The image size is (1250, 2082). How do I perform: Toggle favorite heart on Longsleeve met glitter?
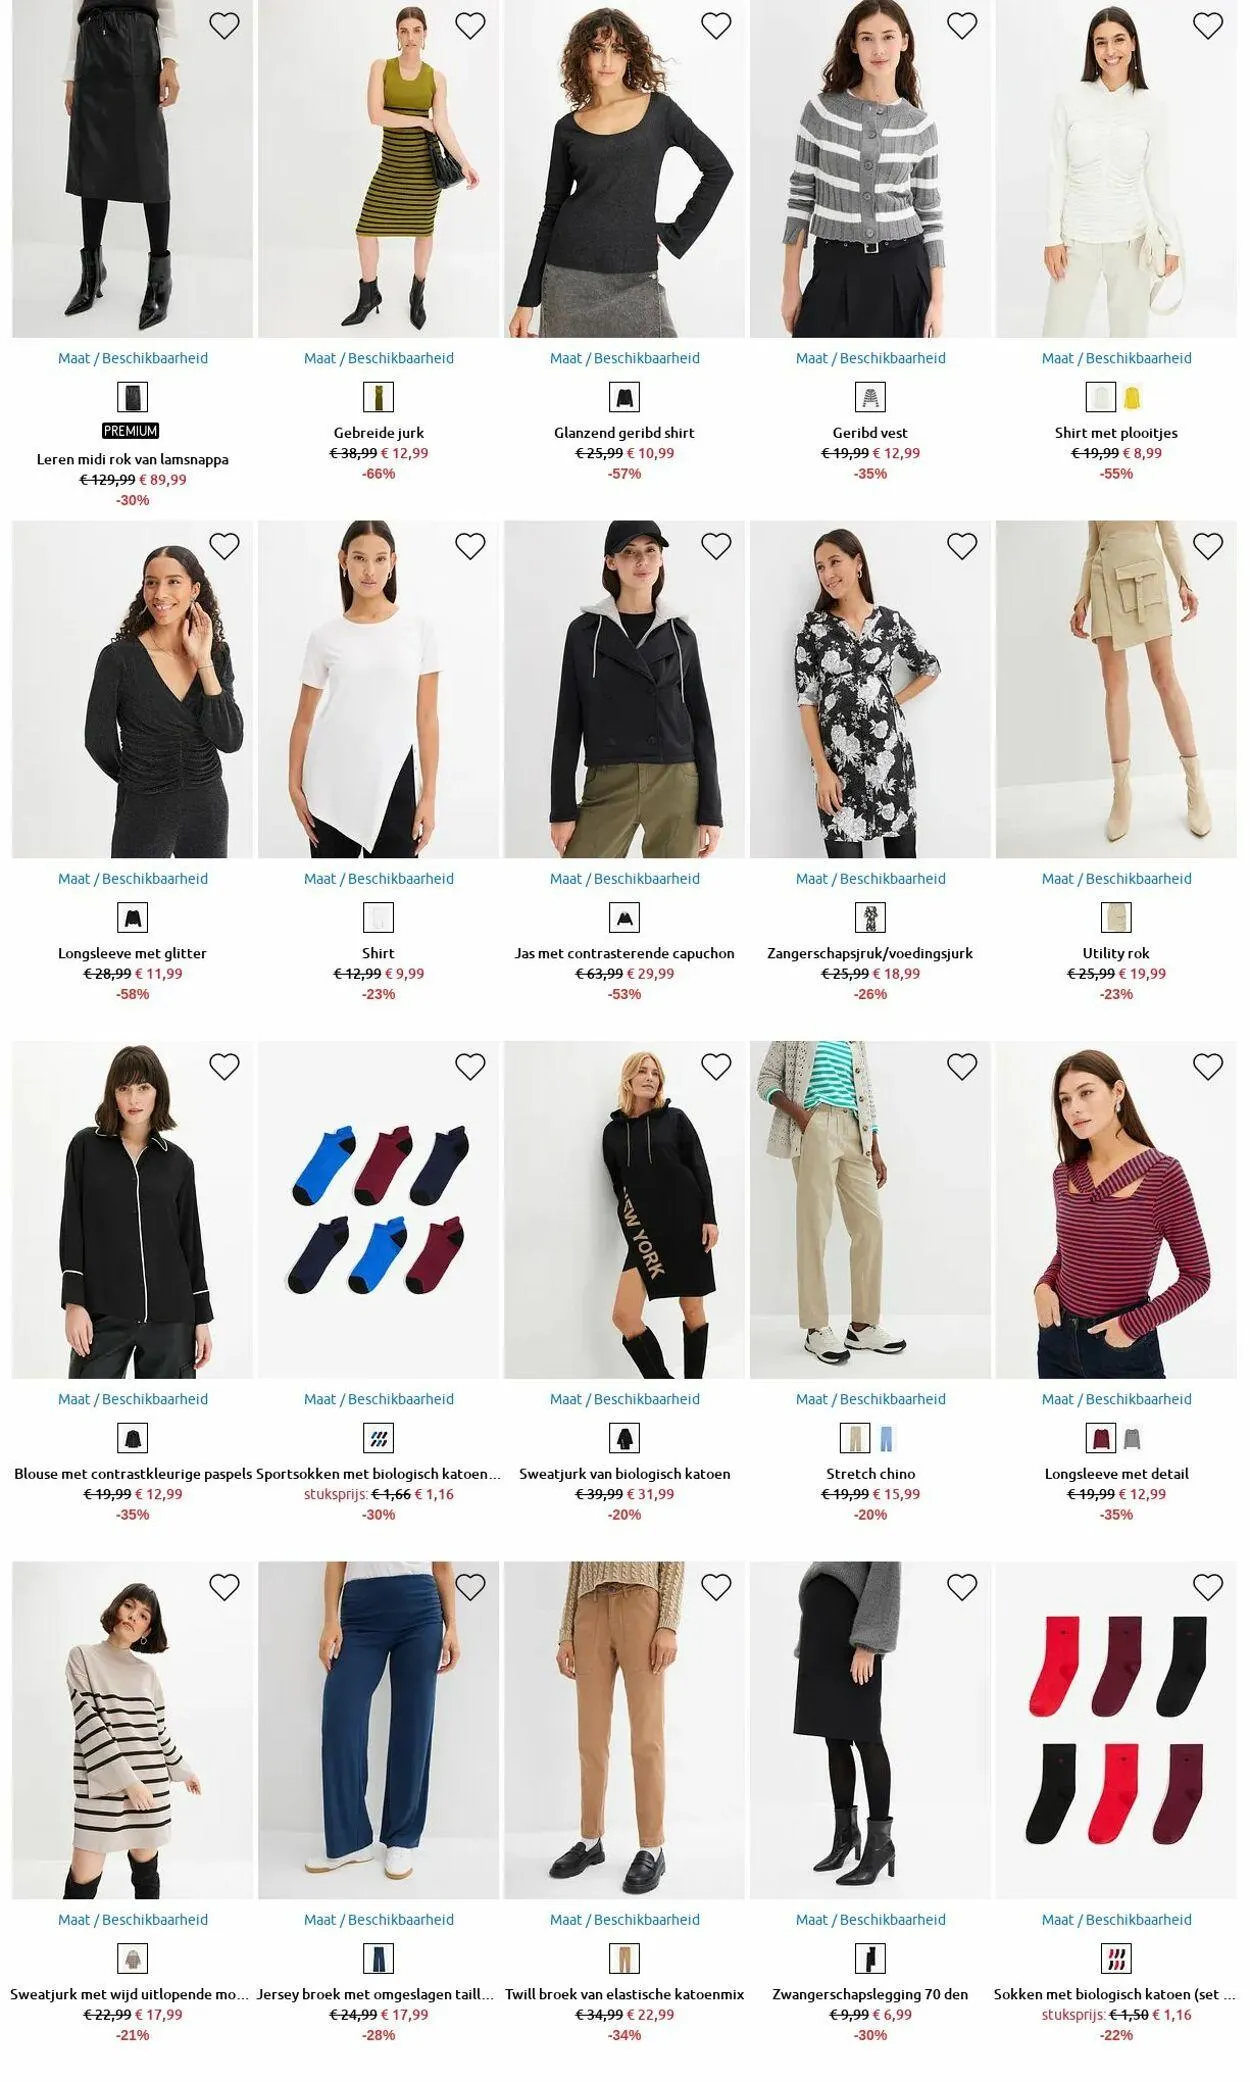(x=224, y=546)
